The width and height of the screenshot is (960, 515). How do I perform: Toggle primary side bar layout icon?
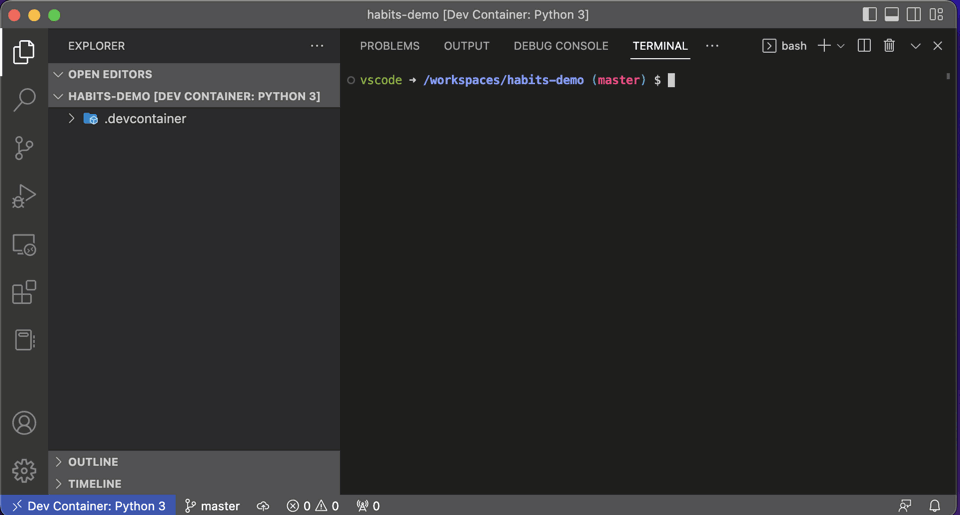pos(869,14)
